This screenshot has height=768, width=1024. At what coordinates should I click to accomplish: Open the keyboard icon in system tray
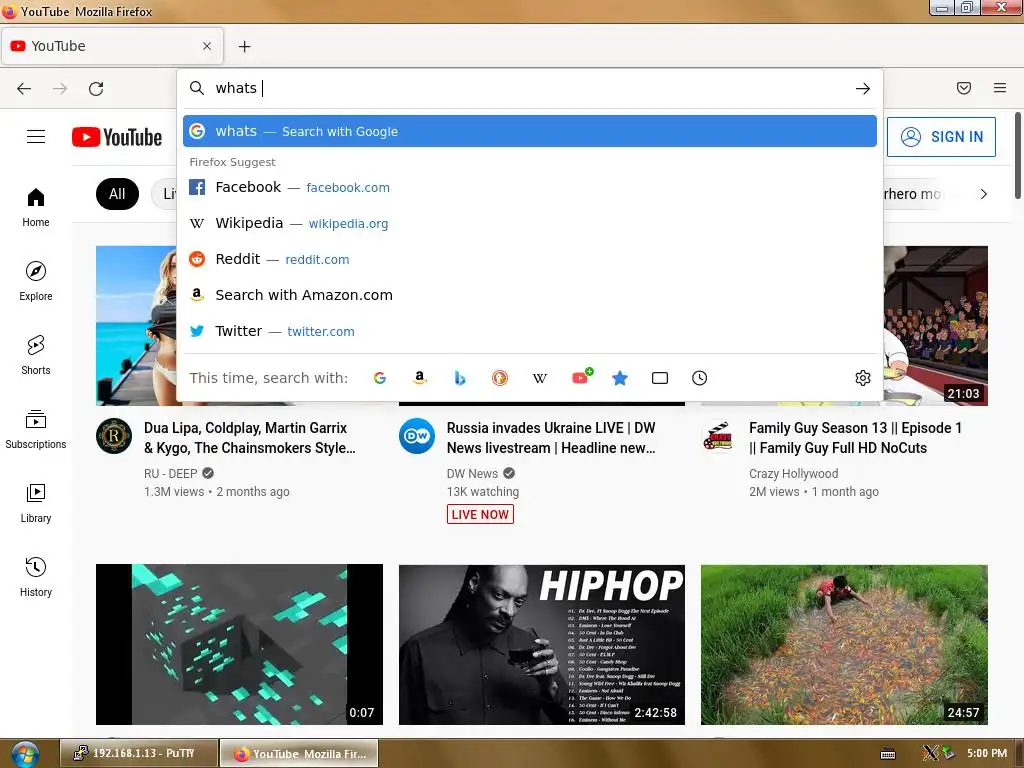click(888, 754)
